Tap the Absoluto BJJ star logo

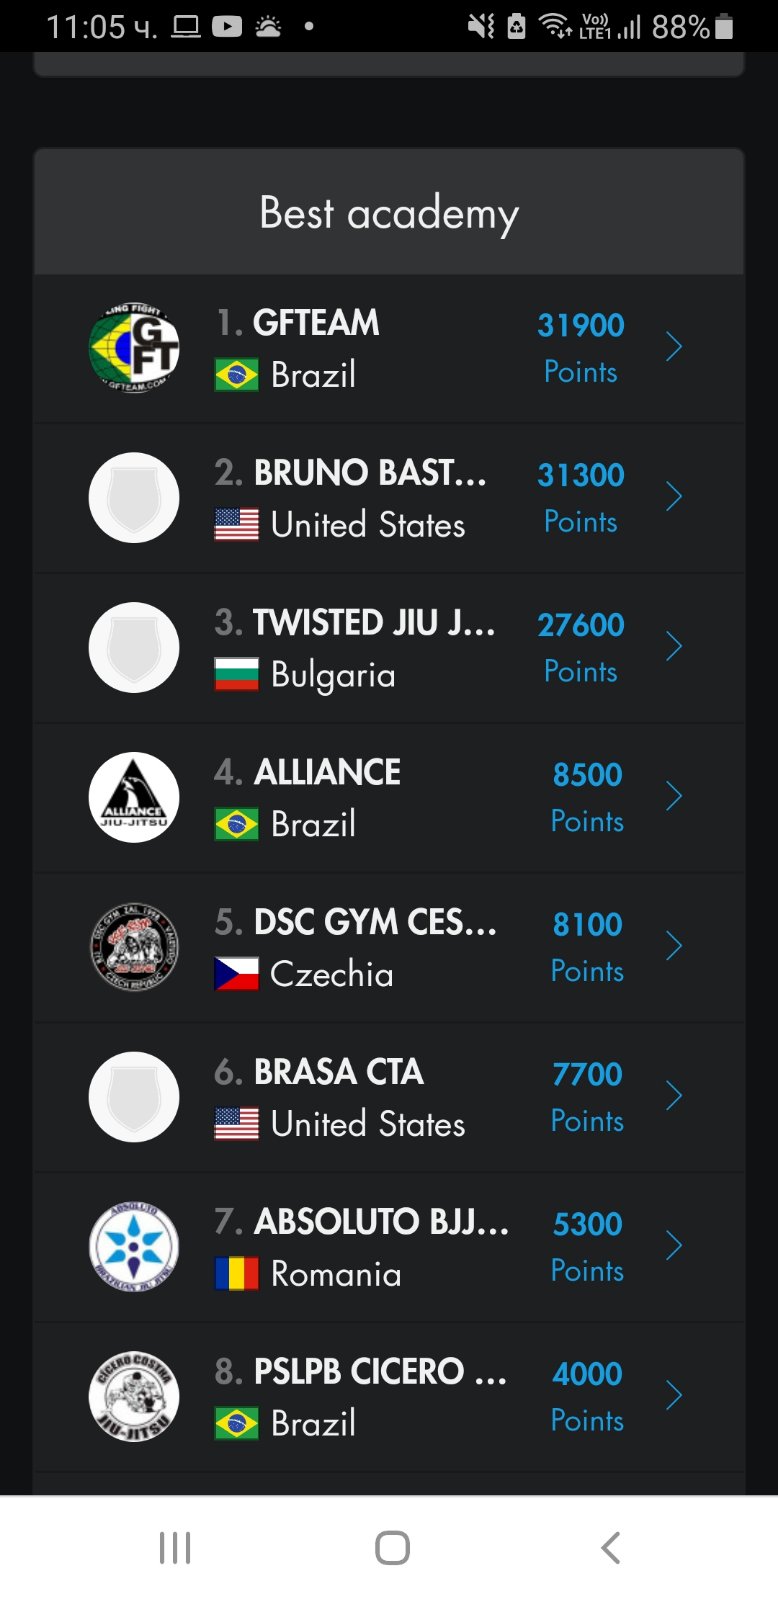coord(134,1247)
